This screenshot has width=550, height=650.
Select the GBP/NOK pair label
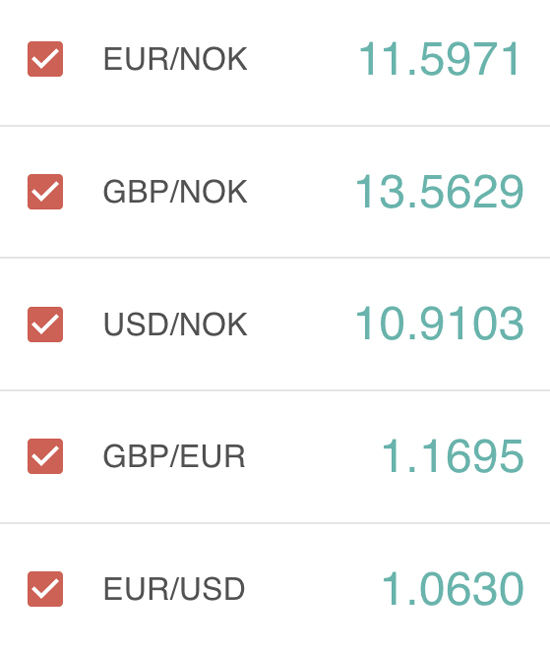tap(175, 192)
